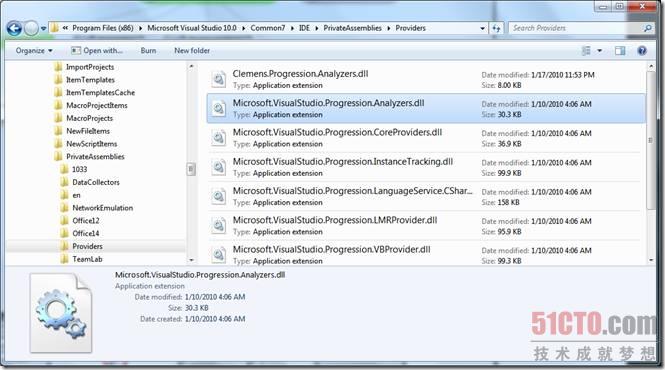Click Burn in the toolbar
Viewport: 665px width, 370px height.
[148, 50]
